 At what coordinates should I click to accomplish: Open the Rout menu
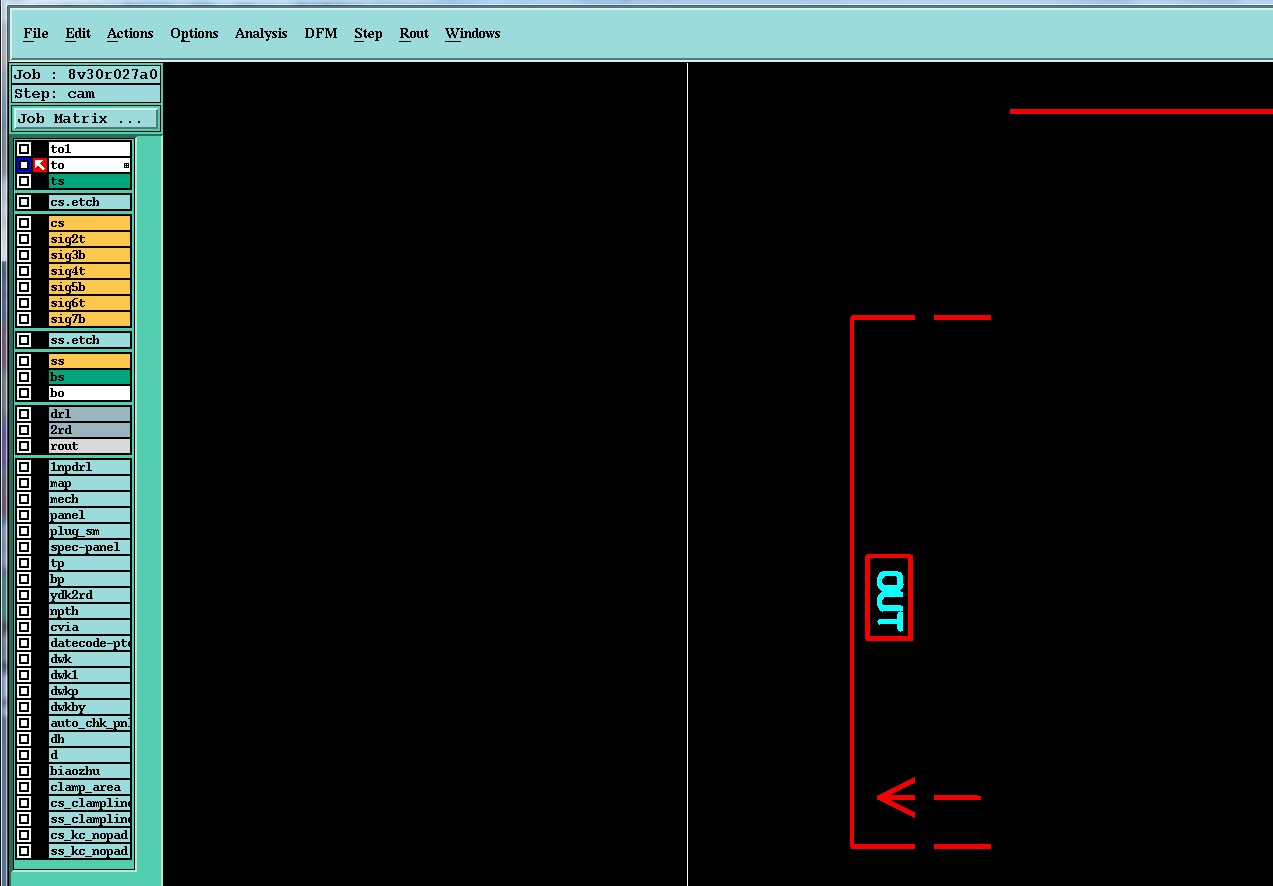point(414,34)
